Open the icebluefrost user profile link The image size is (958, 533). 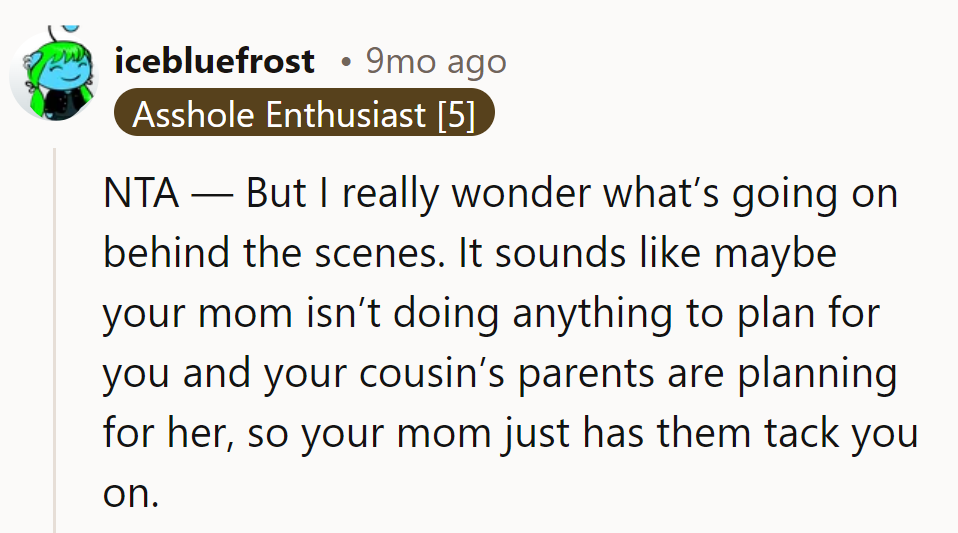pos(214,62)
